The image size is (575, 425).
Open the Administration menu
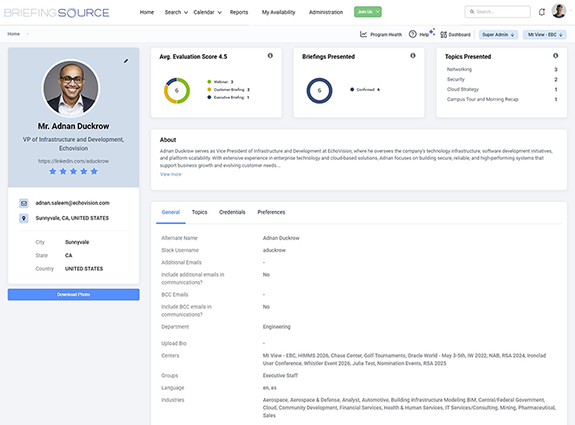[326, 12]
